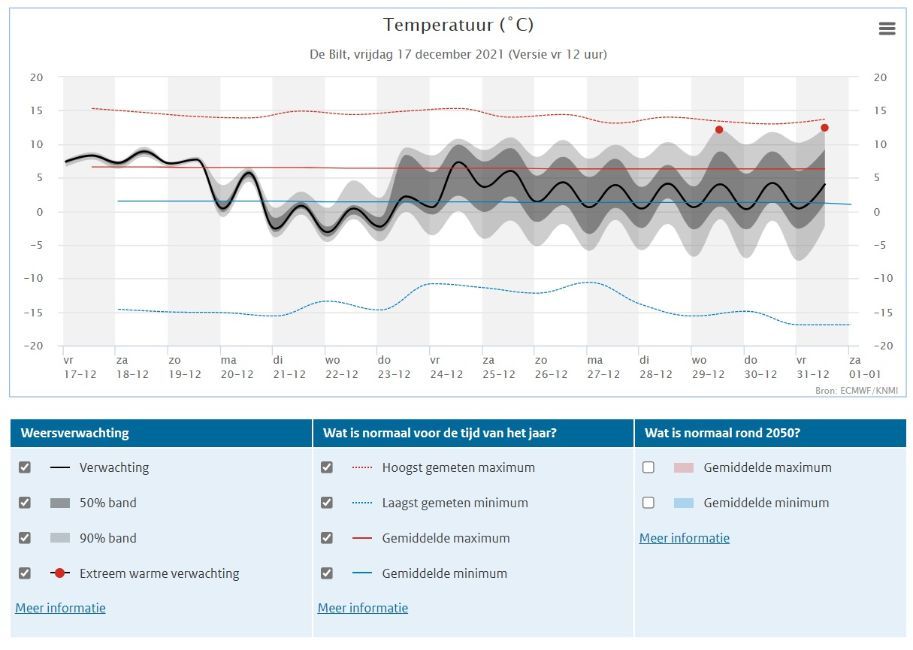Disable the 50% band checkbox
This screenshot has width=913, height=650.
(x=25, y=503)
